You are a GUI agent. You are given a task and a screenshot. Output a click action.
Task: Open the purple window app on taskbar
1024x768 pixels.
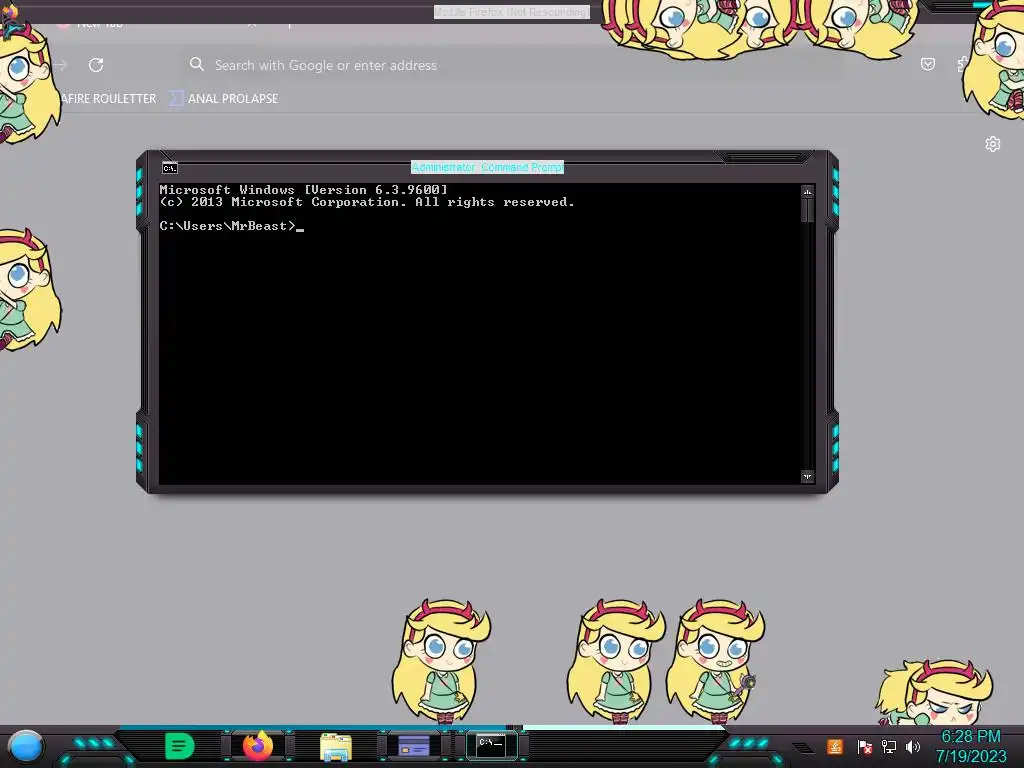(414, 746)
